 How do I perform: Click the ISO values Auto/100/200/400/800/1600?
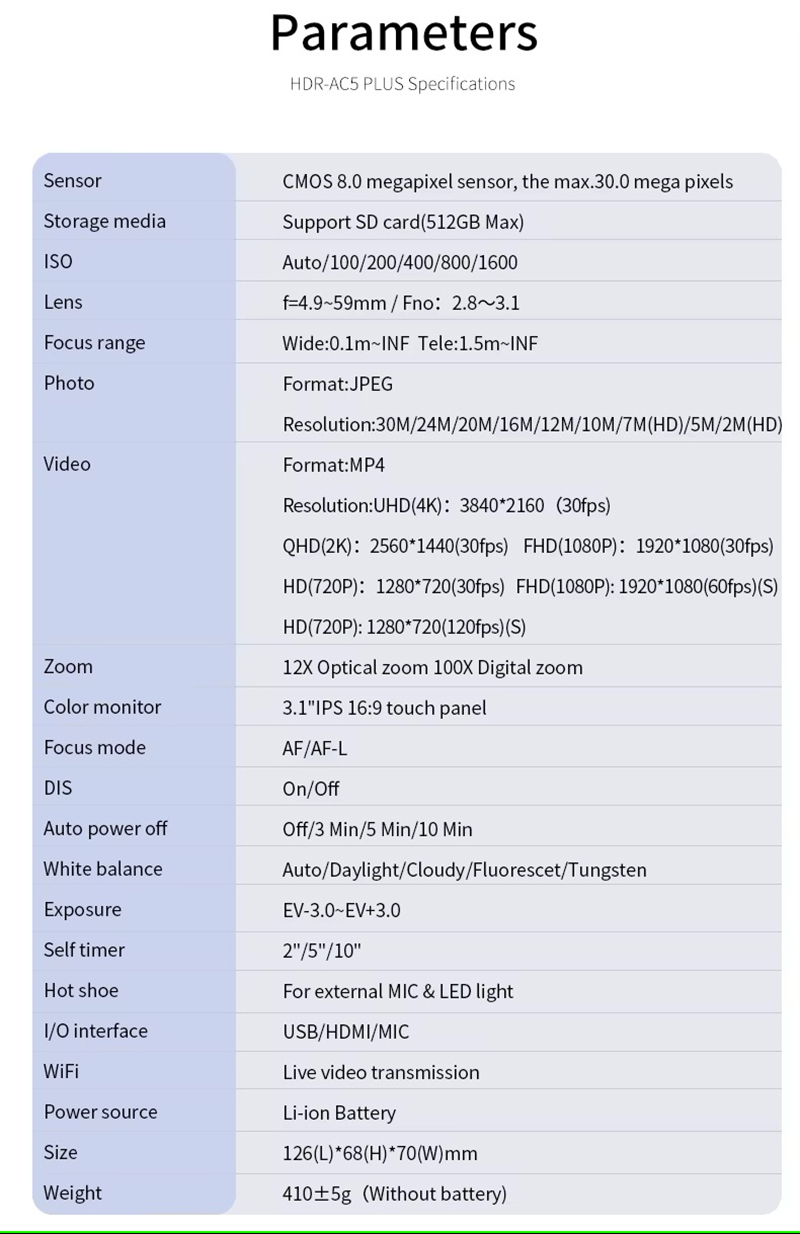click(x=400, y=263)
